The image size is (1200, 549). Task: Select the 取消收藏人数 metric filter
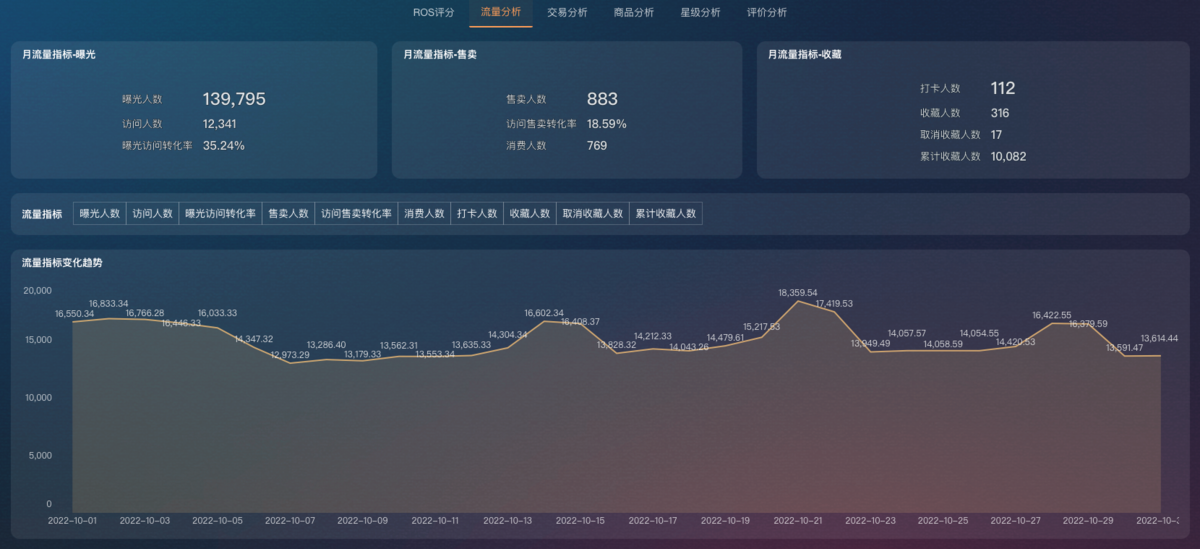click(x=593, y=214)
